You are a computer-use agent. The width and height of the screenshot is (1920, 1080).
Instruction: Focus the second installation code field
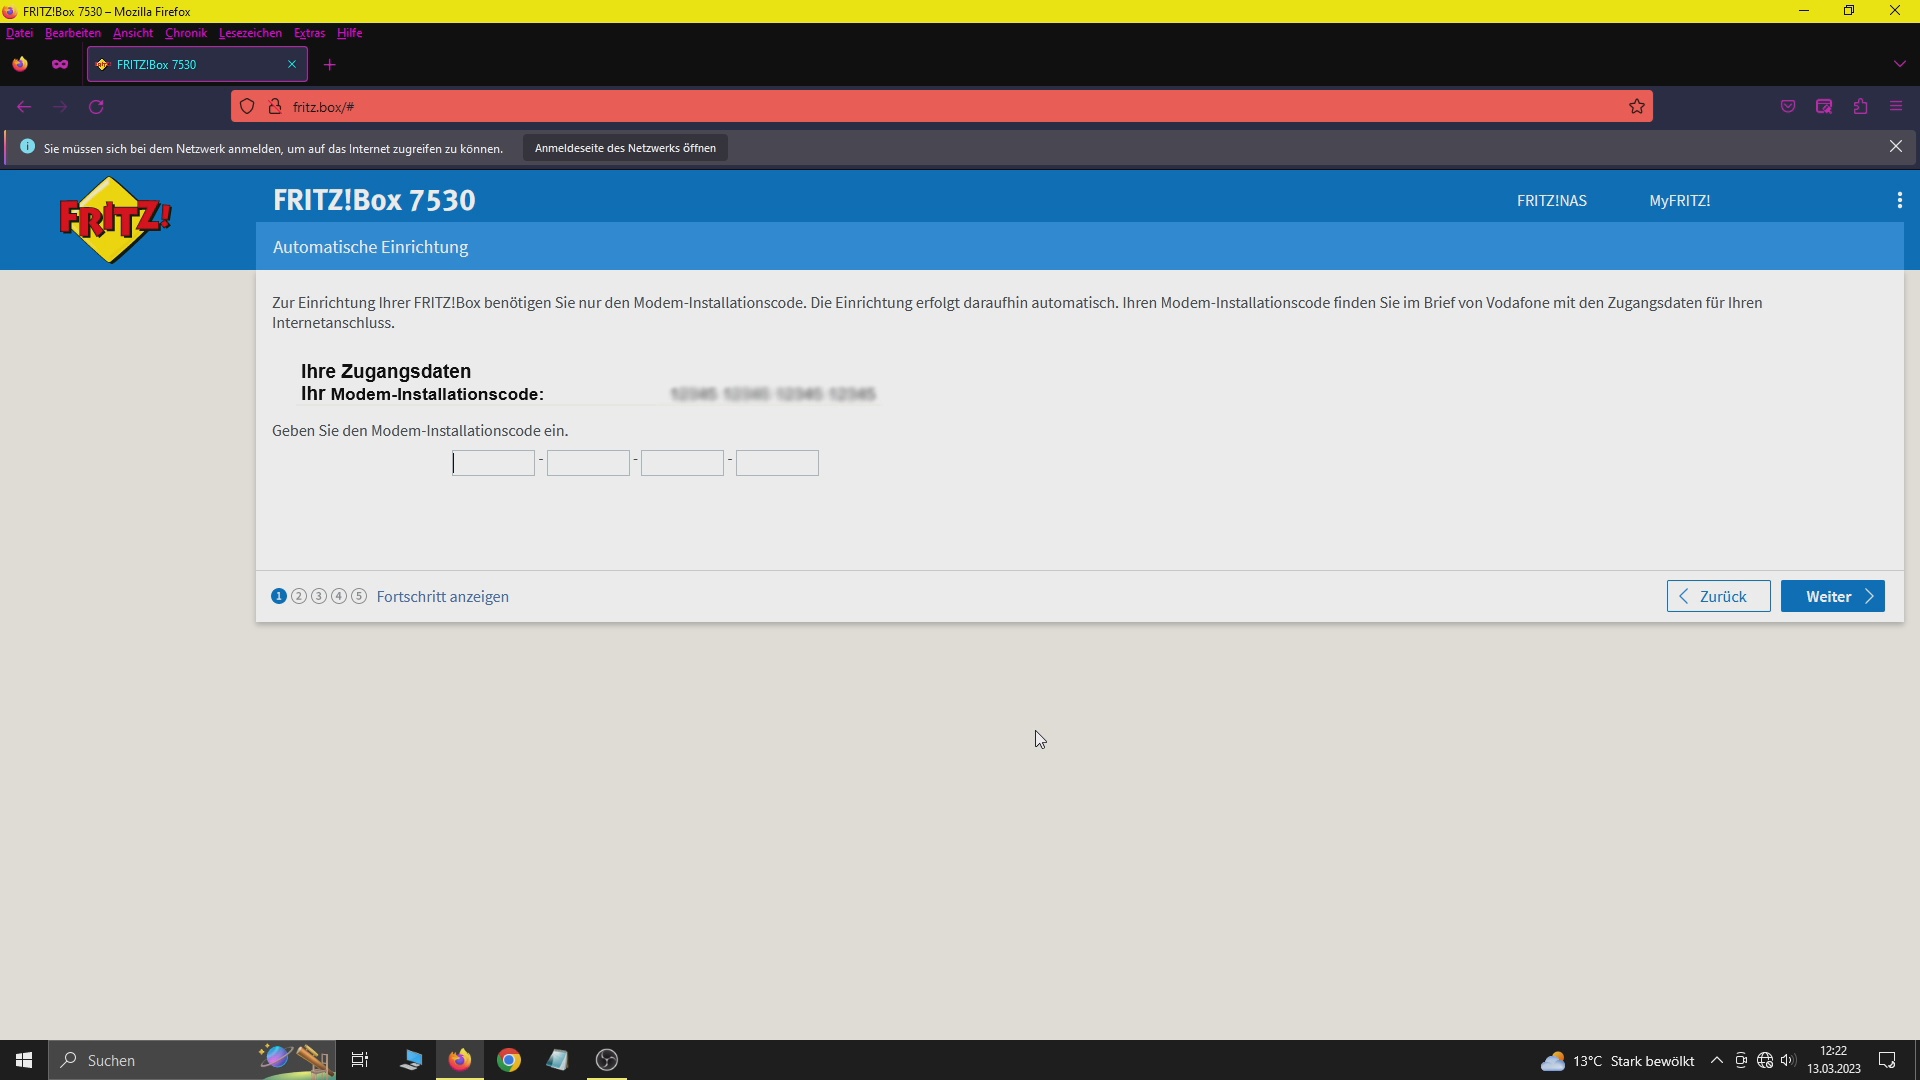click(588, 463)
